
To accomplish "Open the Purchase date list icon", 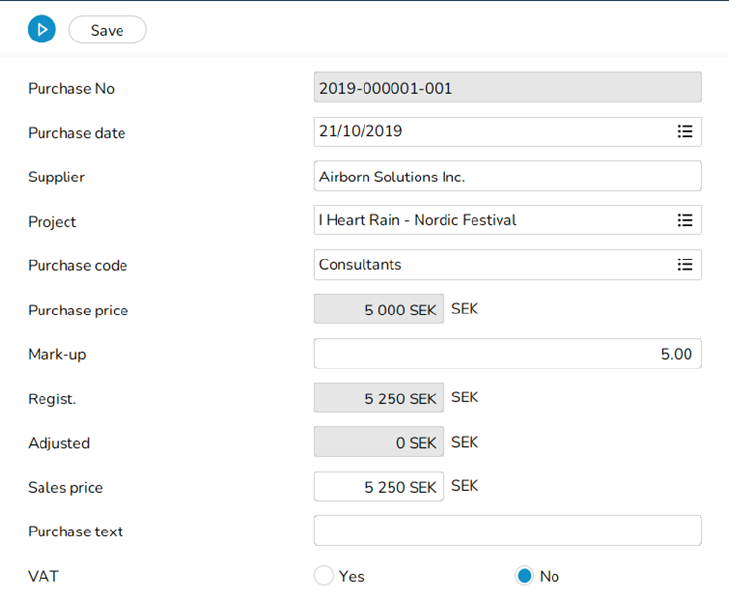I will click(x=685, y=132).
